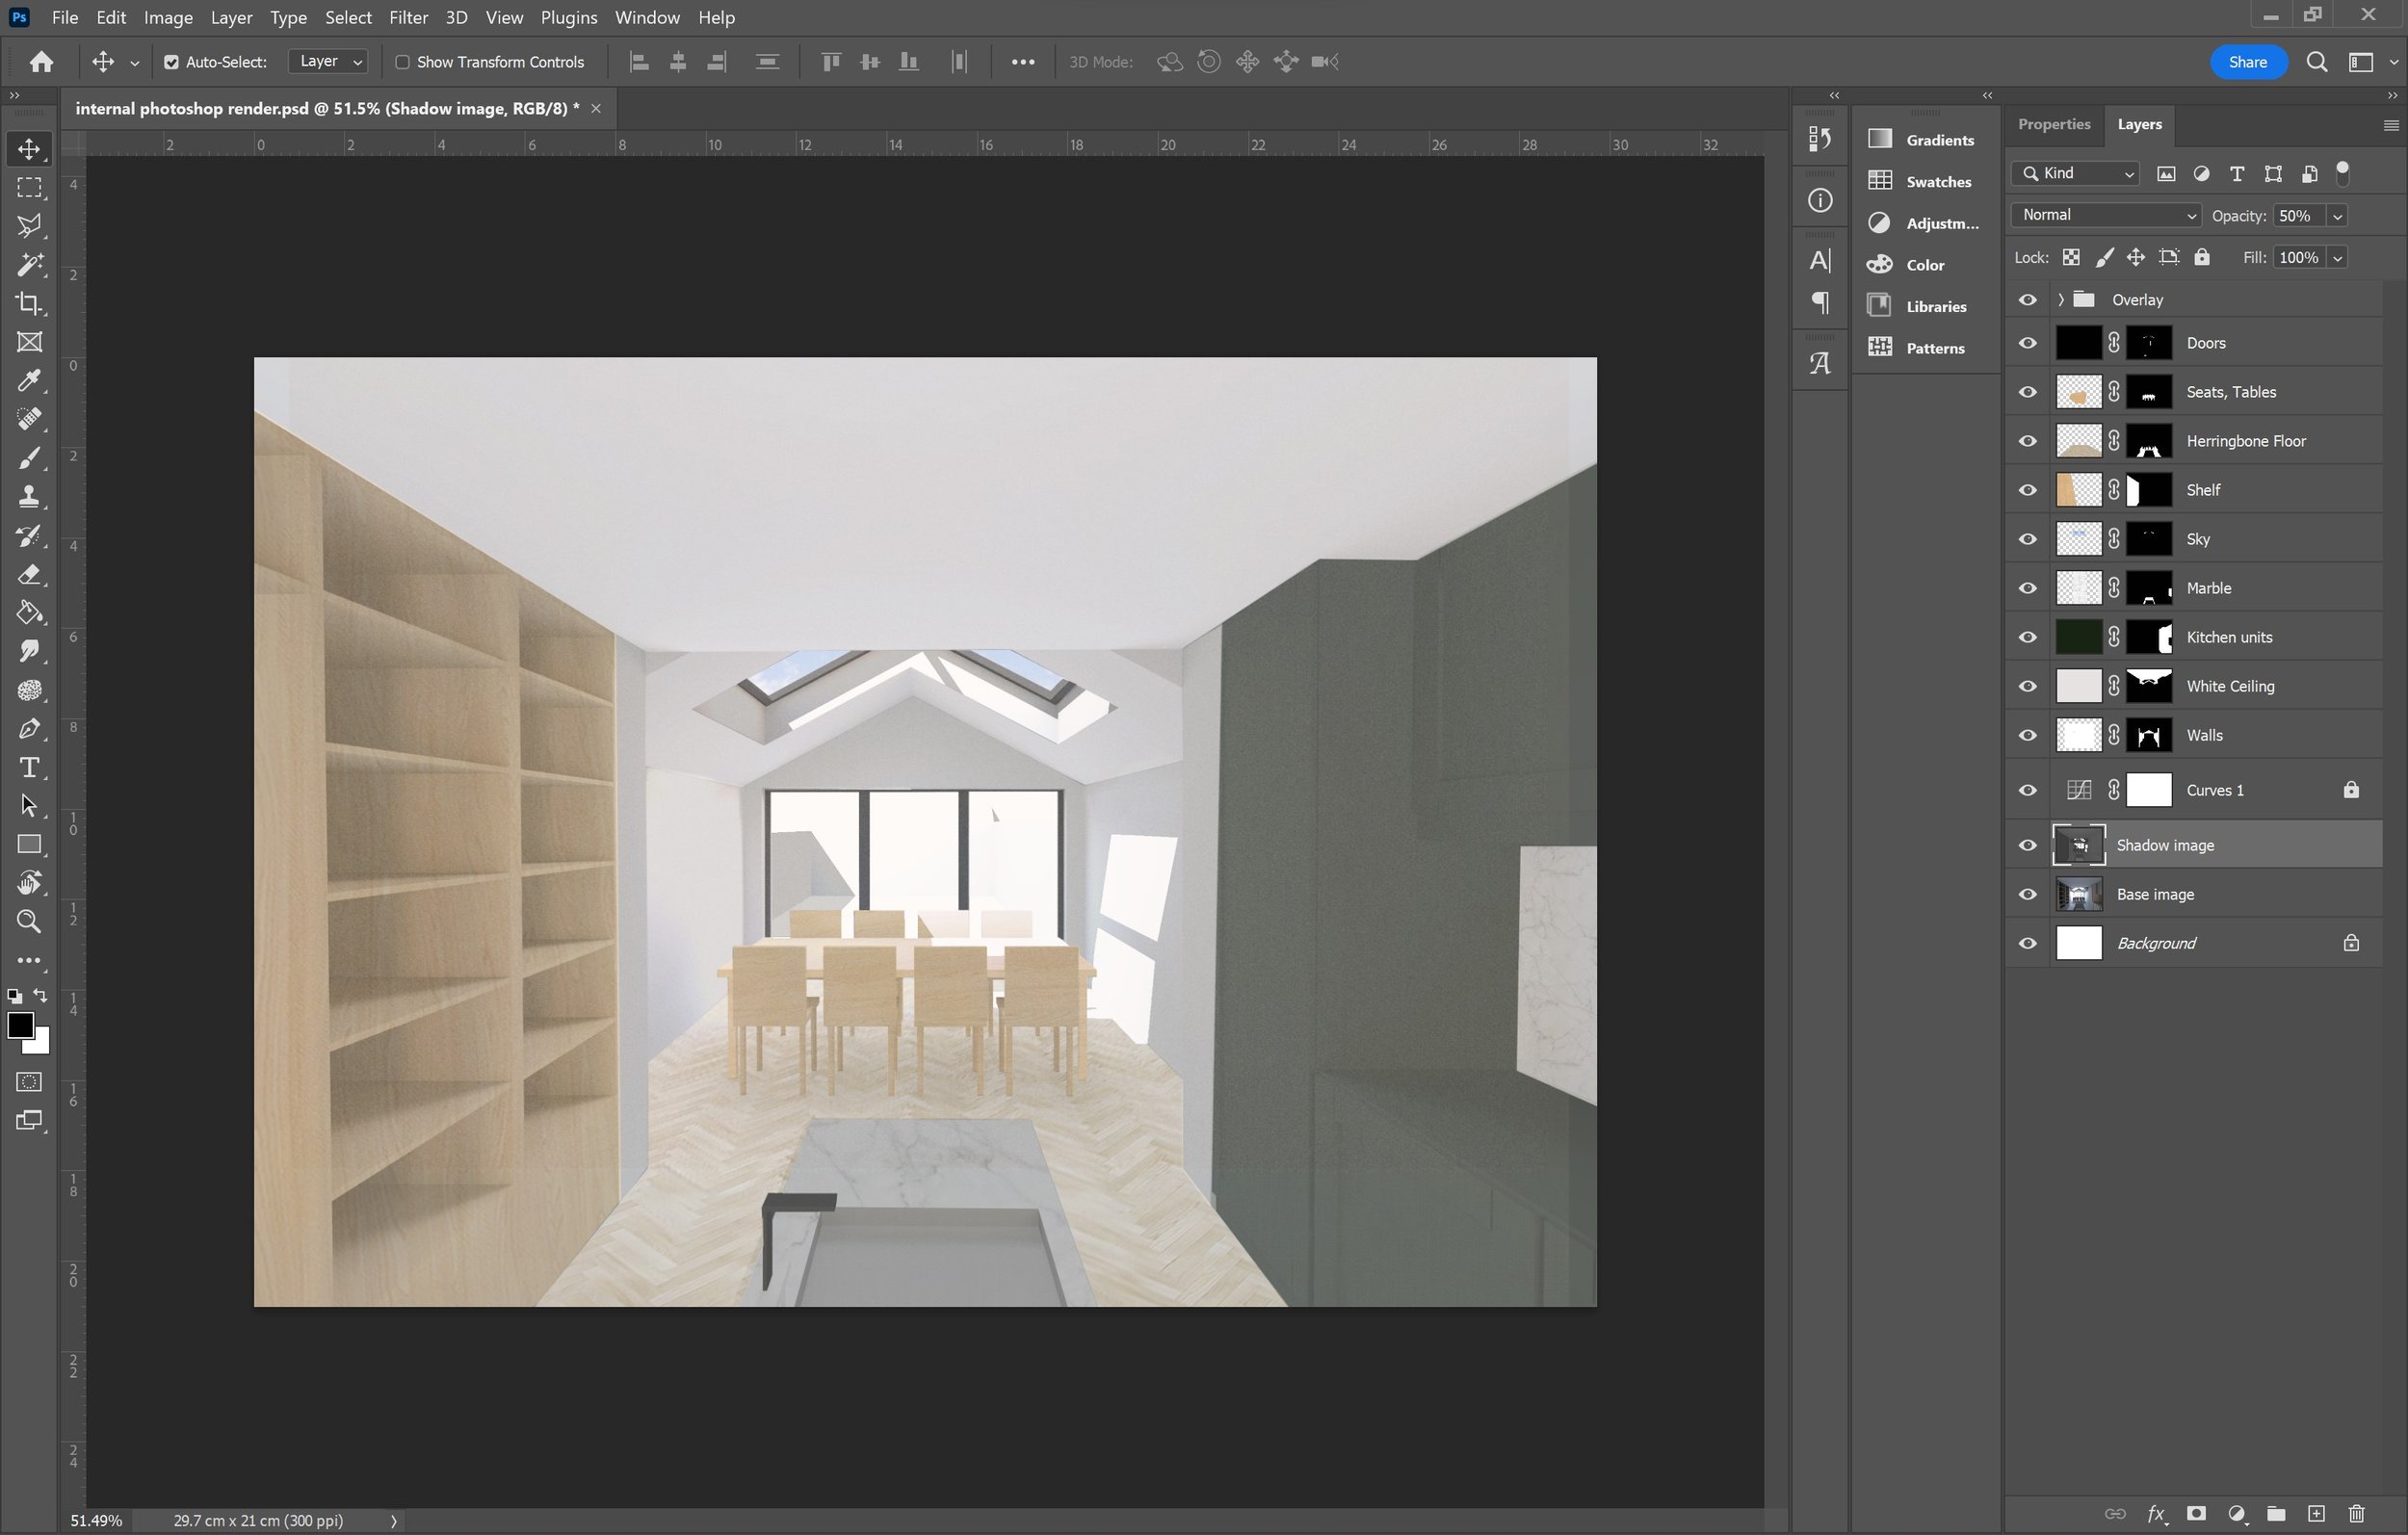Hide the Herringbone Floor layer
The image size is (2408, 1535).
click(2027, 441)
